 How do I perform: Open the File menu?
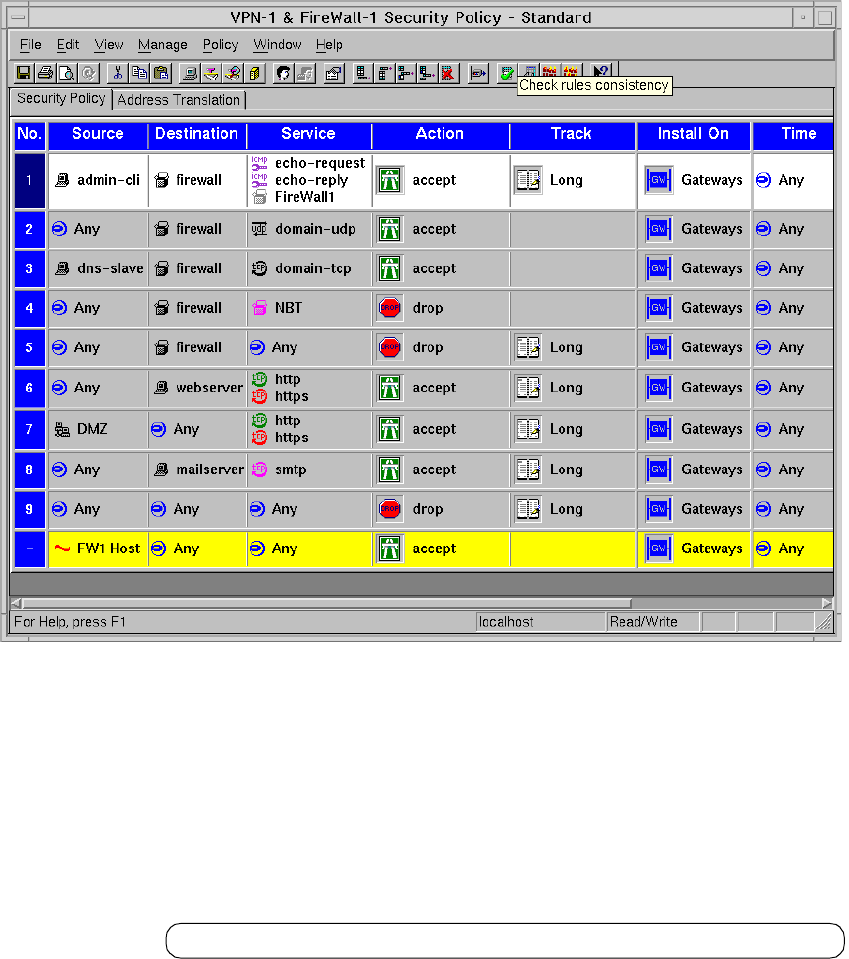31,45
